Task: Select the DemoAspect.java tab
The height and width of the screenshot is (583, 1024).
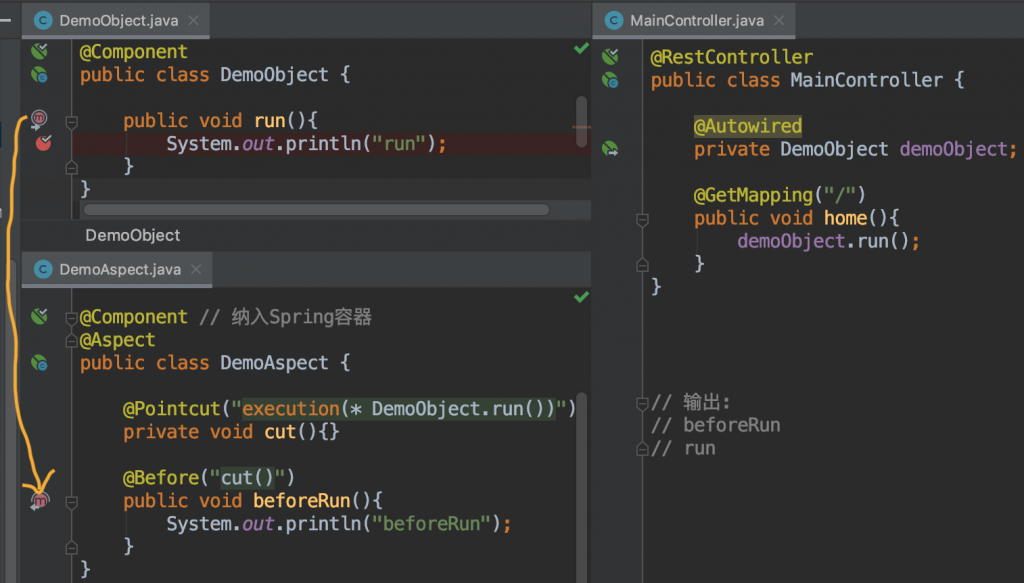Action: click(x=120, y=270)
